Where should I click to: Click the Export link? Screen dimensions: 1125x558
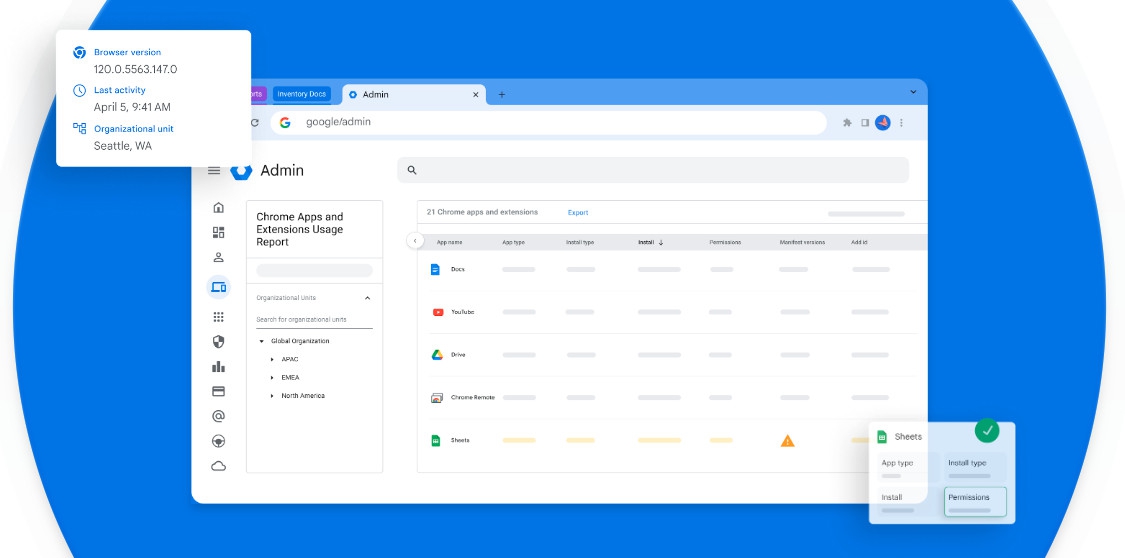point(578,212)
